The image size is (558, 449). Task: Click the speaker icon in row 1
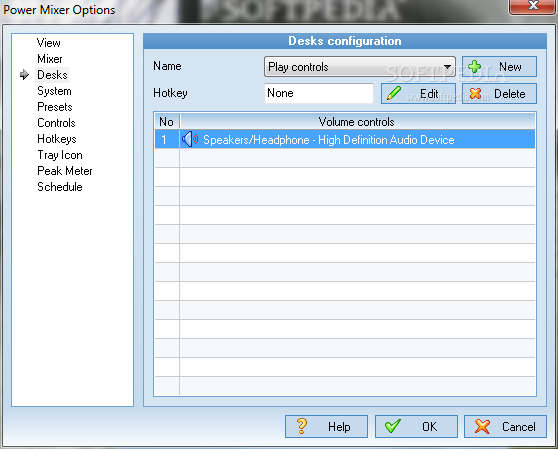tap(190, 139)
